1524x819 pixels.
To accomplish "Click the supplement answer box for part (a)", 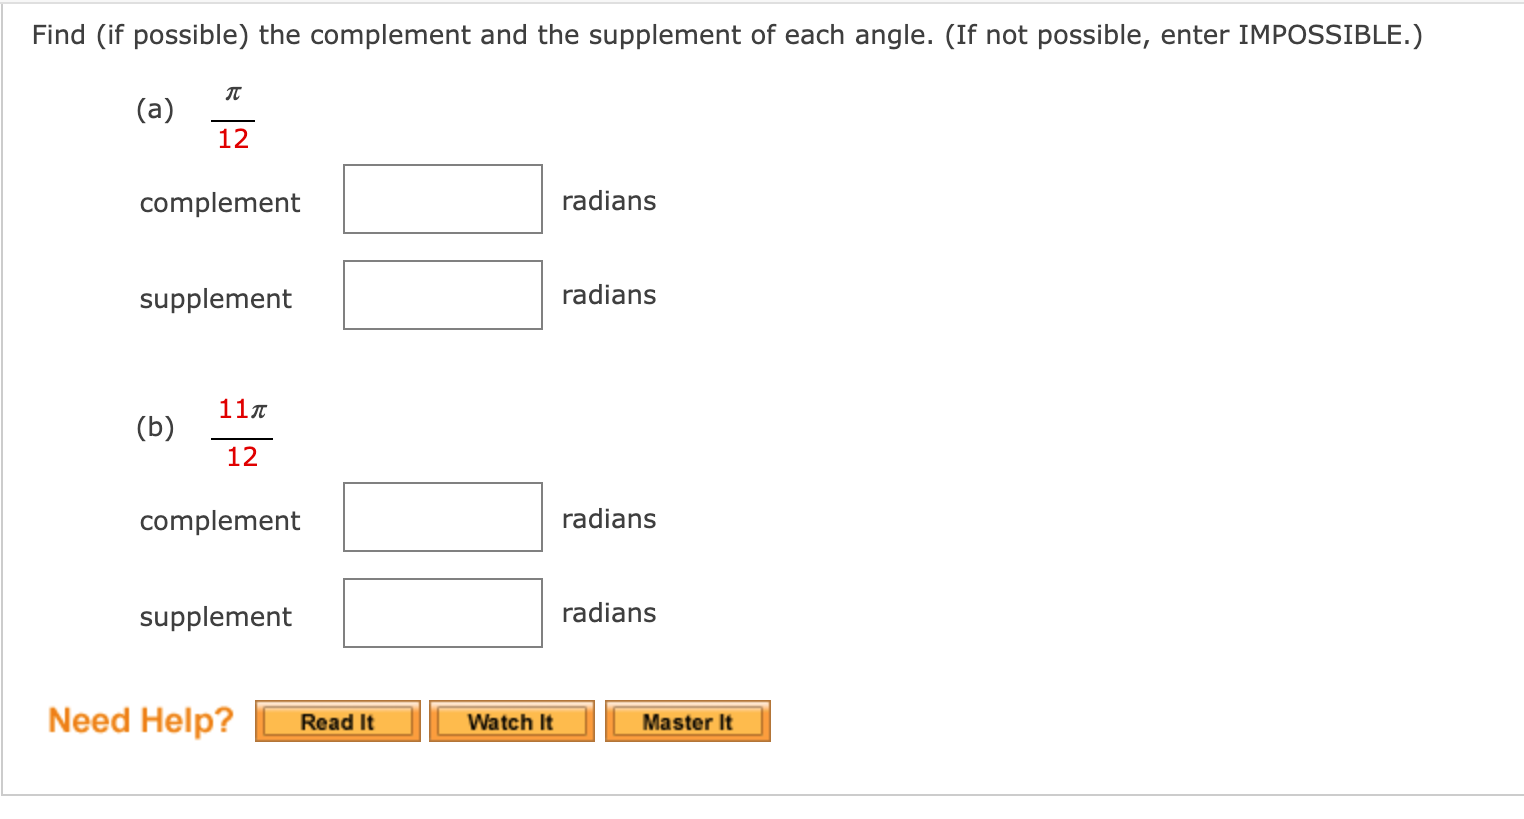I will 442,294.
